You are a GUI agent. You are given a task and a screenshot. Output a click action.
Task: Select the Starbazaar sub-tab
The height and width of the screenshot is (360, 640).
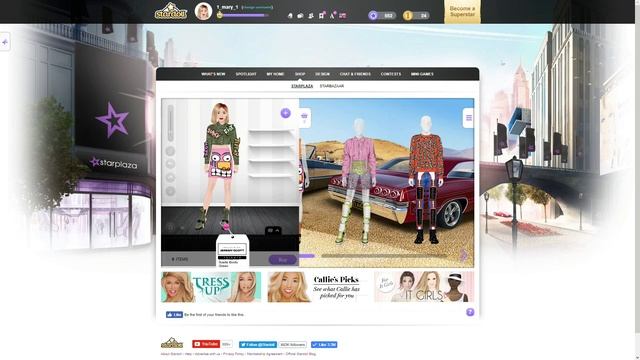331,86
